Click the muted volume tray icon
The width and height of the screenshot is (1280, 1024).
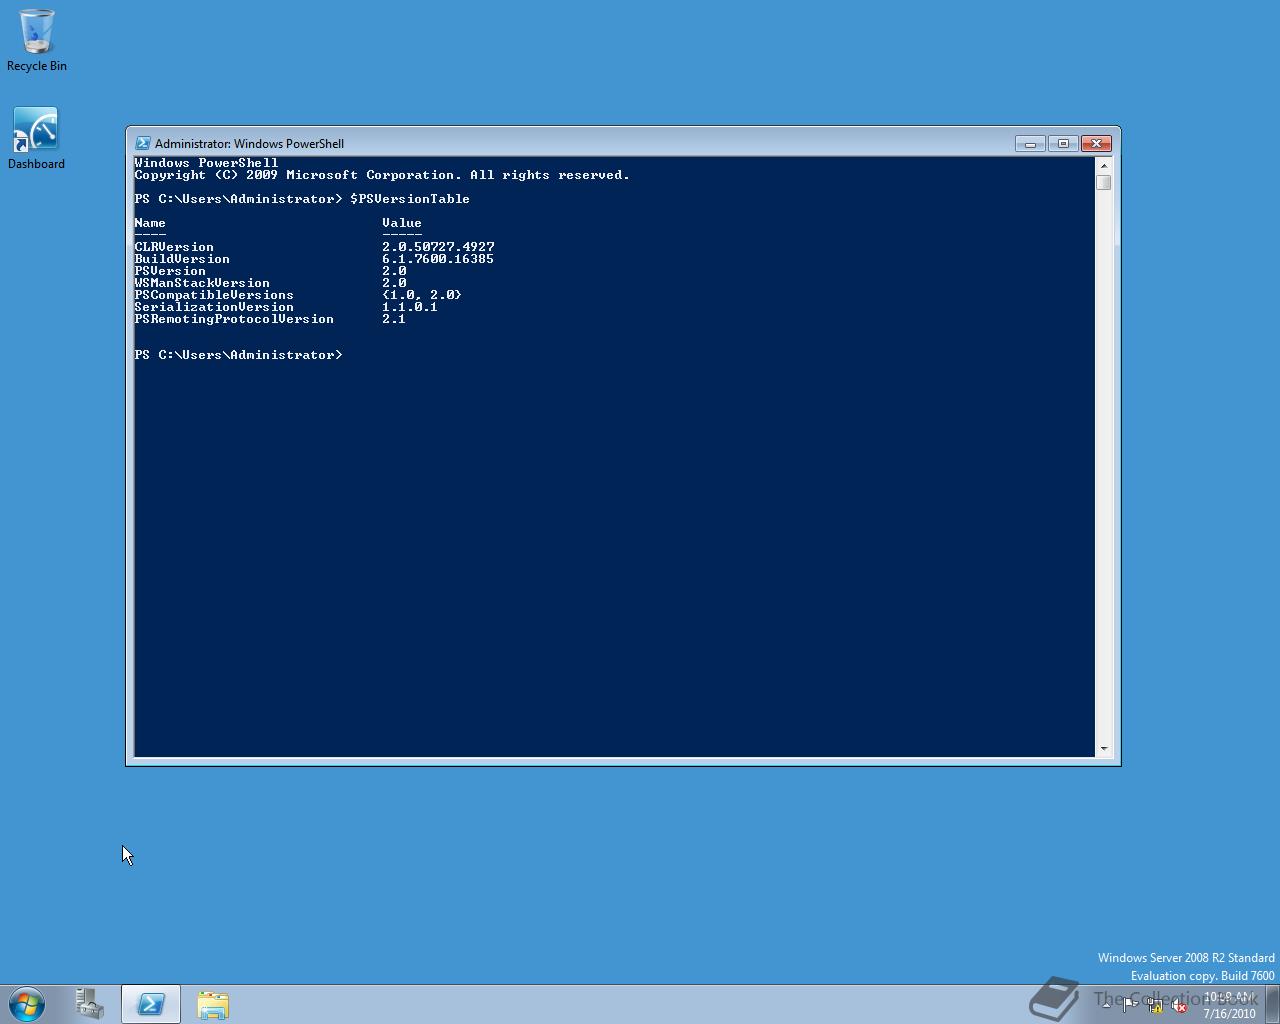[1179, 1005]
